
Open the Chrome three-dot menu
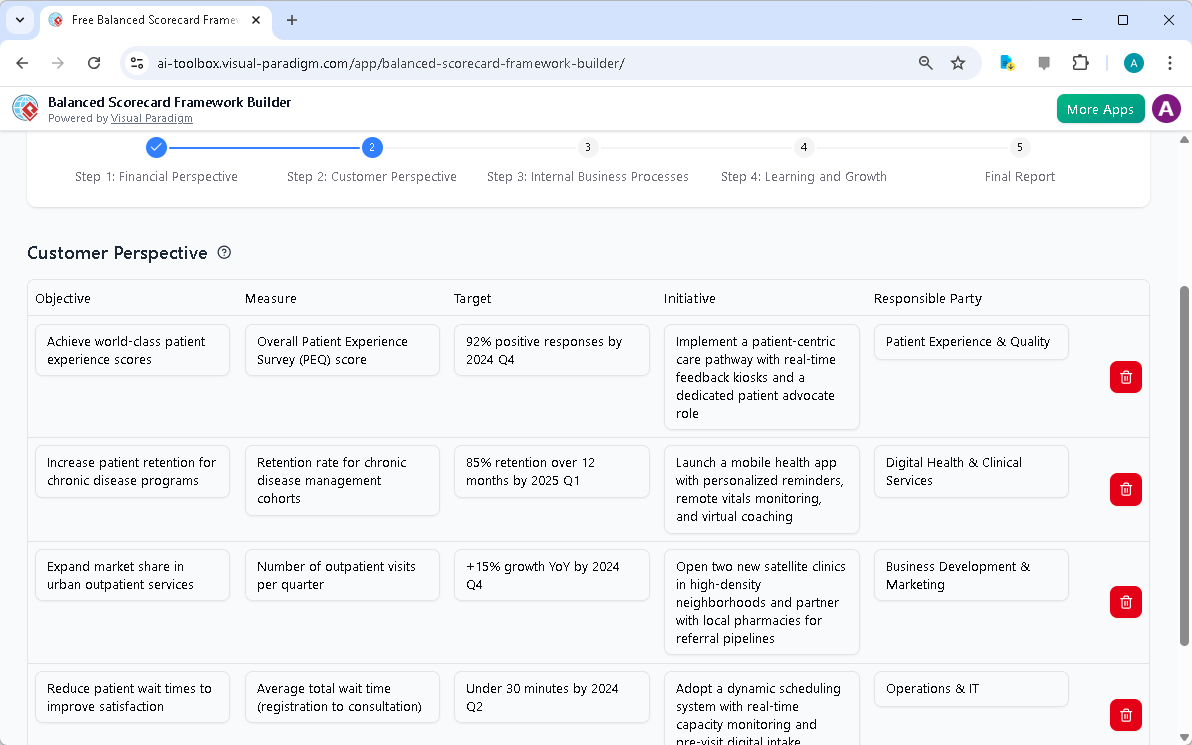[1170, 62]
